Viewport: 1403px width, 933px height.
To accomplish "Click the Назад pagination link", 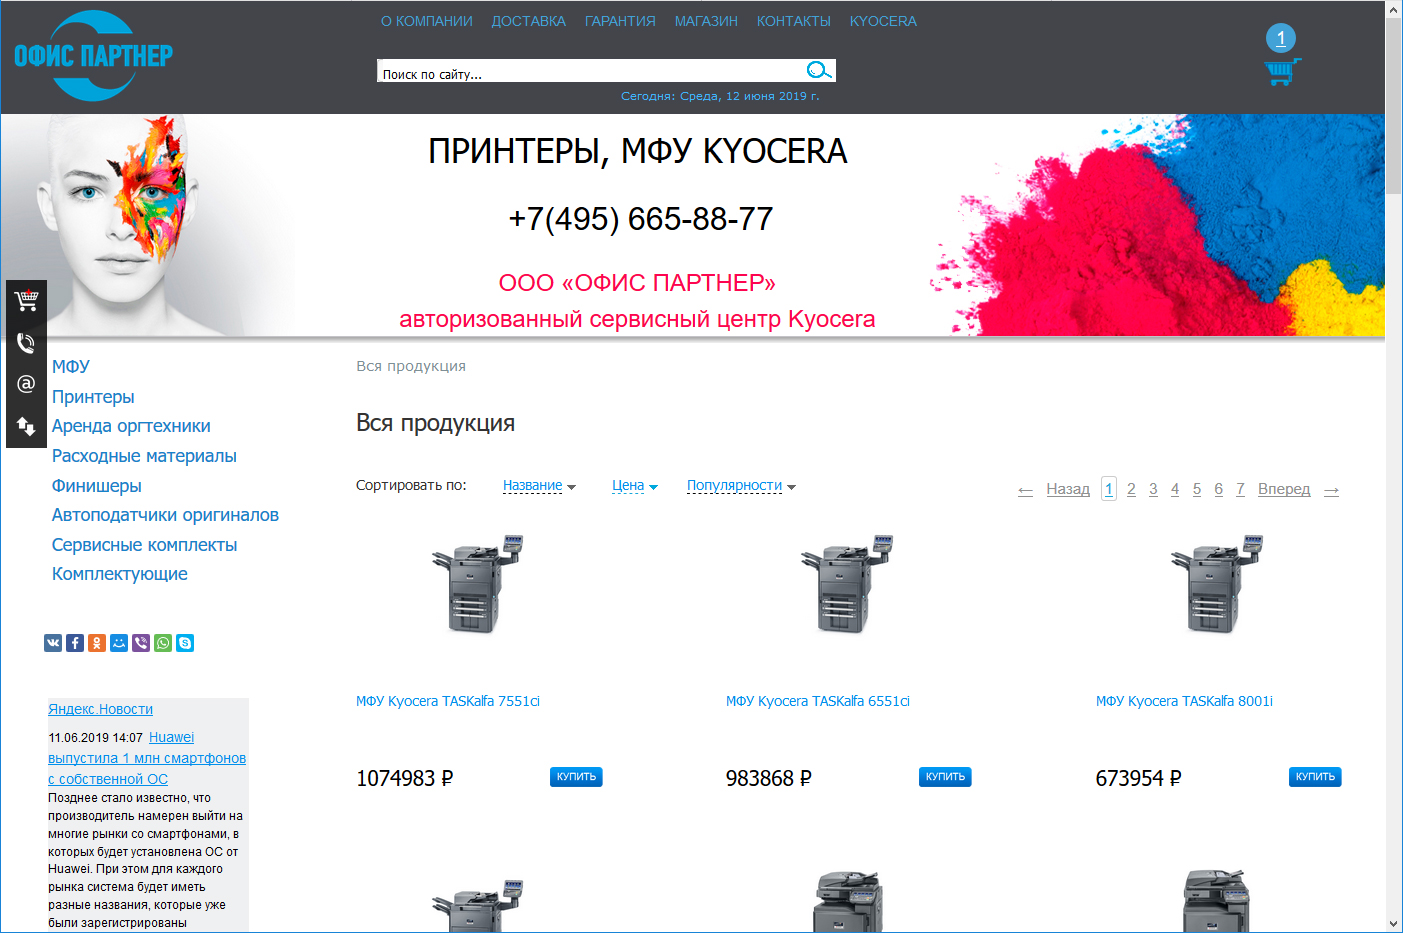I will [1068, 489].
